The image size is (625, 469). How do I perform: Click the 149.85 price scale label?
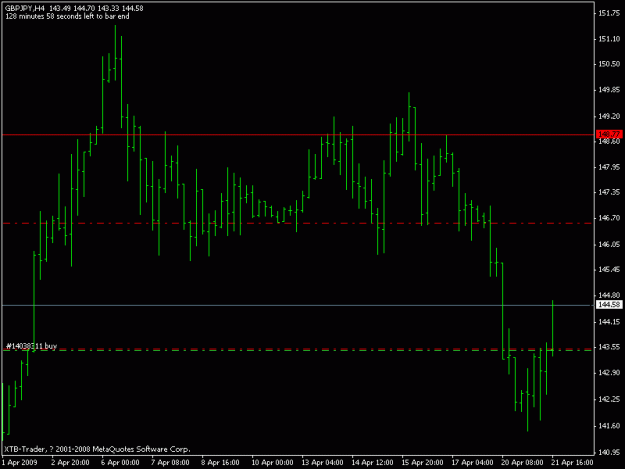(609, 90)
